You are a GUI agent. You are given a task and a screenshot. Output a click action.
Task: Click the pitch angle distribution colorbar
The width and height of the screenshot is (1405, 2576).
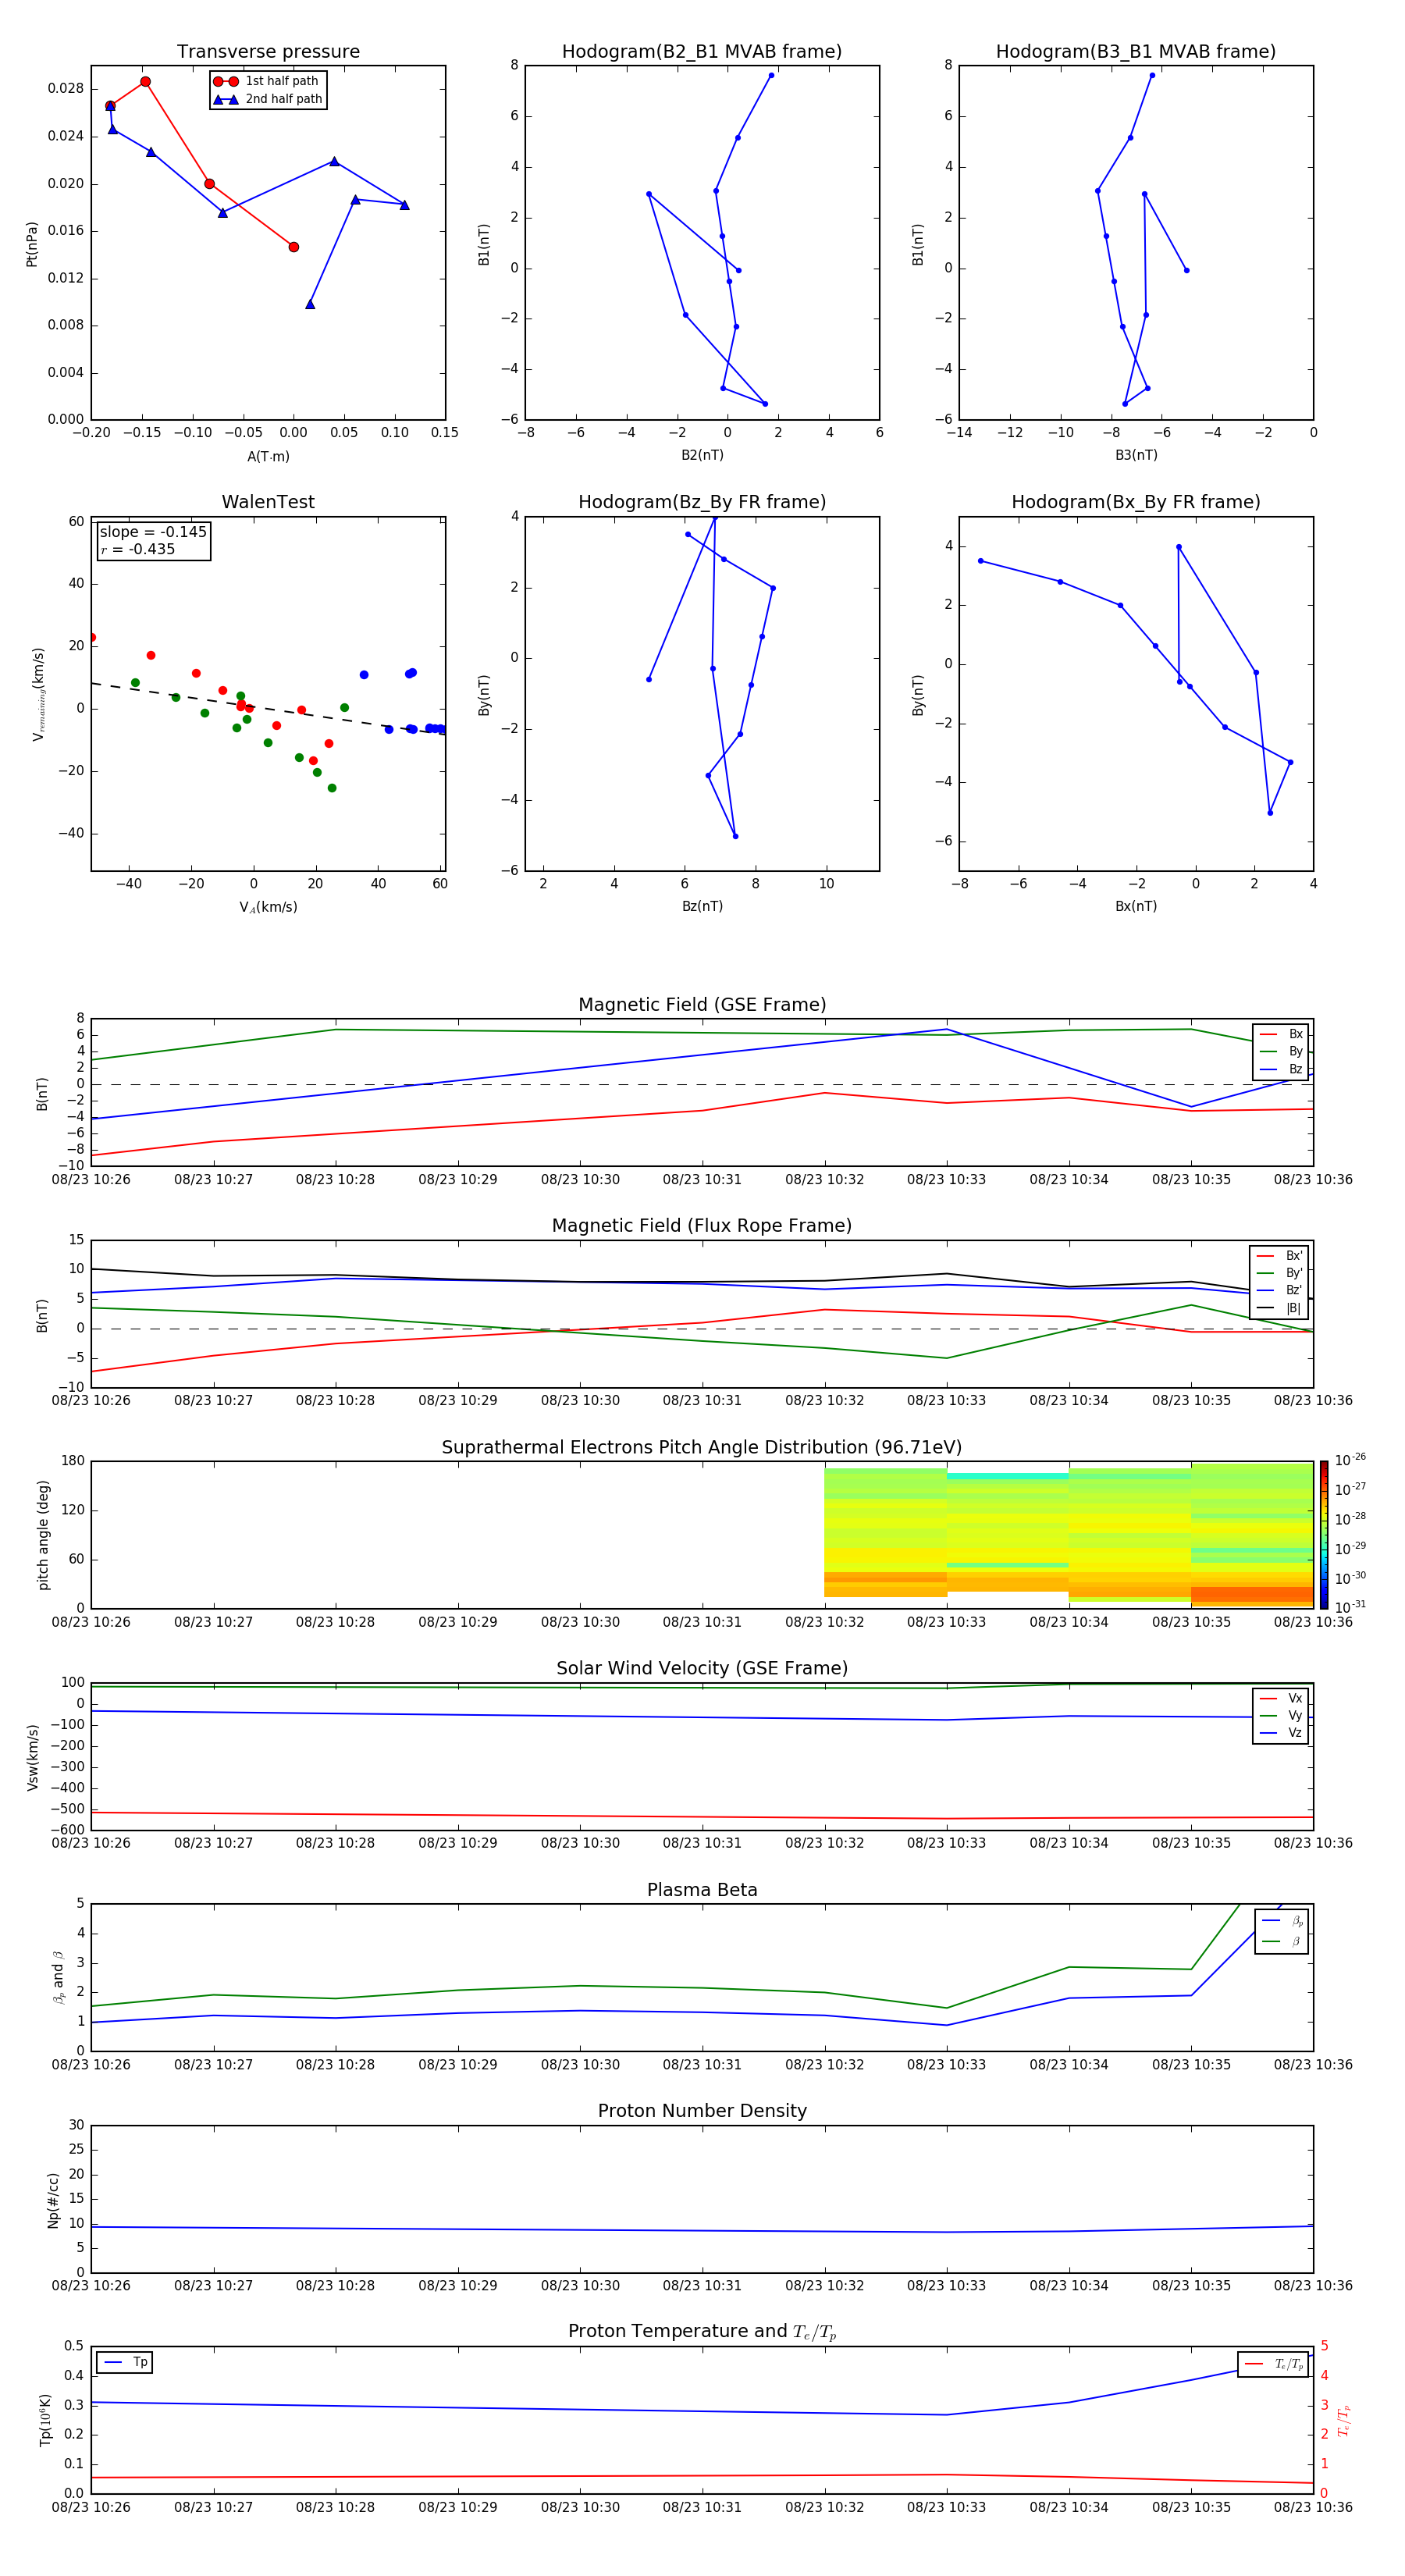click(x=1324, y=1535)
